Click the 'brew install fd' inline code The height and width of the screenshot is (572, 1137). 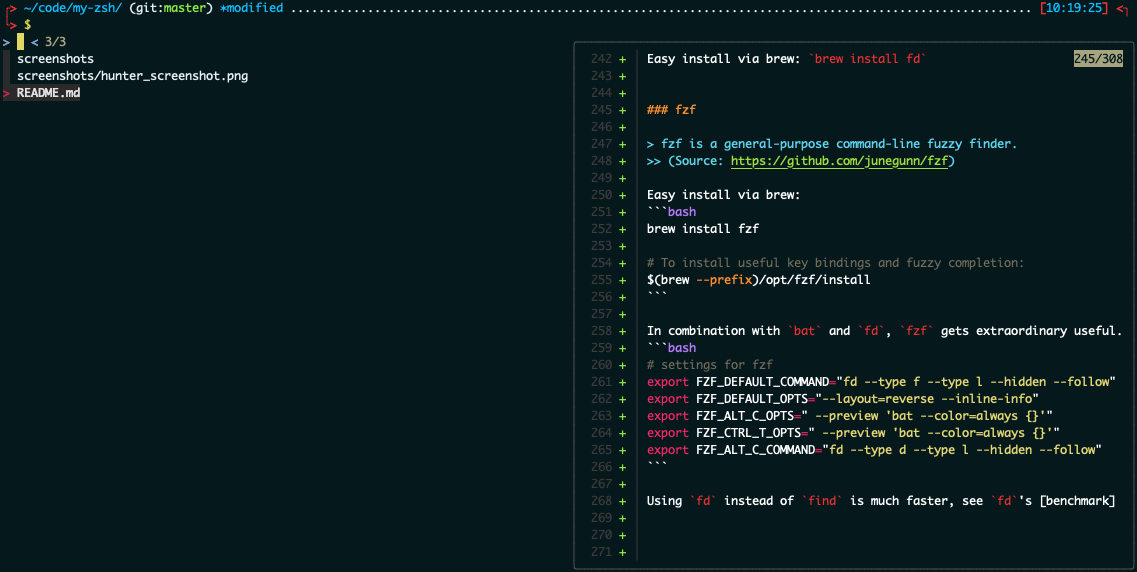coord(867,59)
